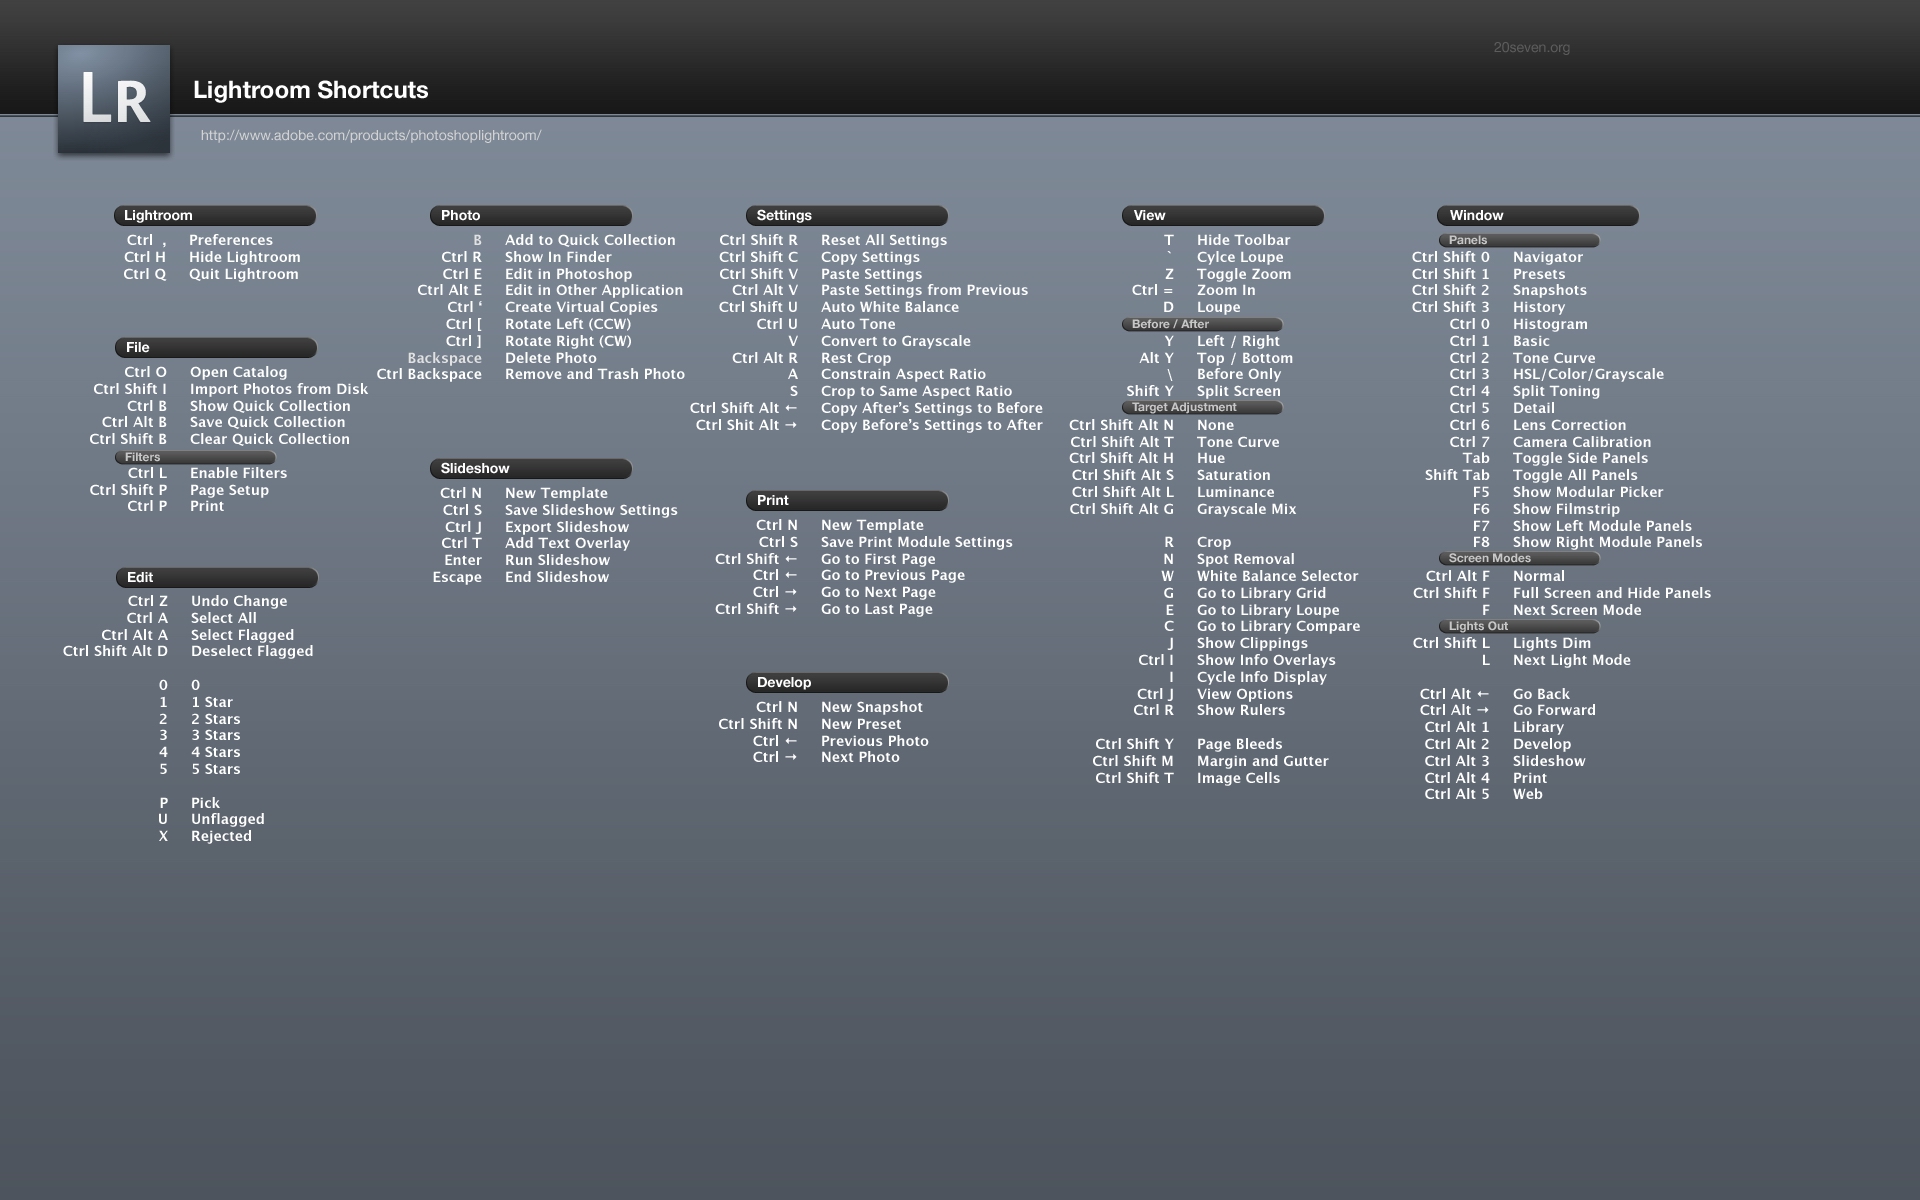Click the Panels sub-header under Window

pyautogui.click(x=1518, y=241)
